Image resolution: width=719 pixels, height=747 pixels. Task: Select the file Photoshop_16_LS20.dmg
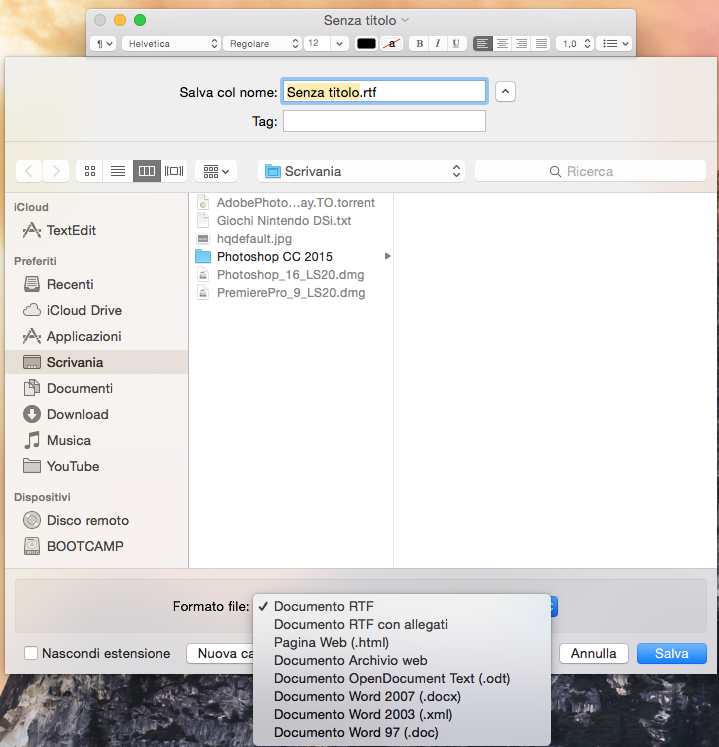click(290, 275)
